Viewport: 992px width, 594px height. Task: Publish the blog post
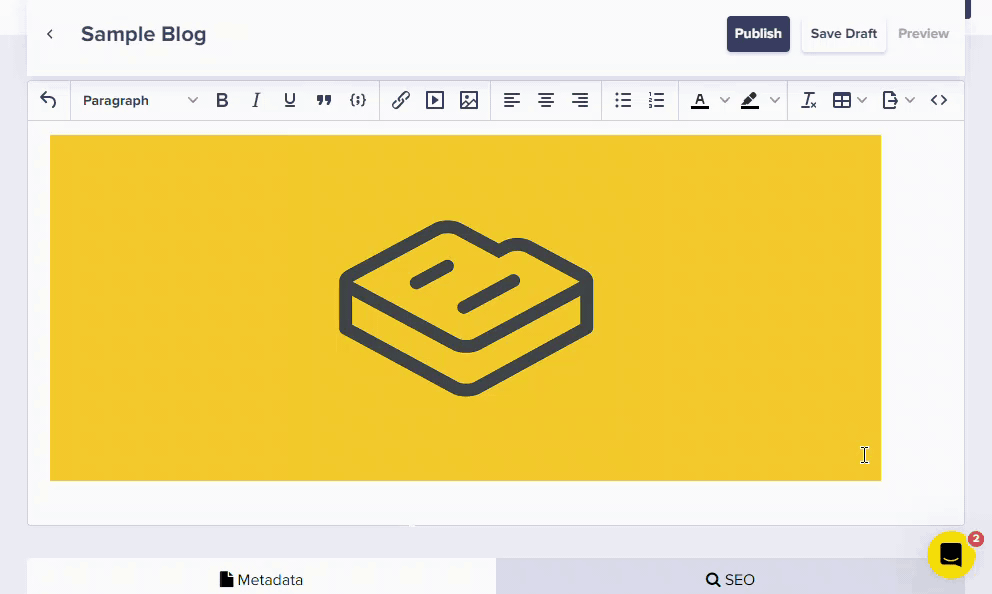[758, 34]
